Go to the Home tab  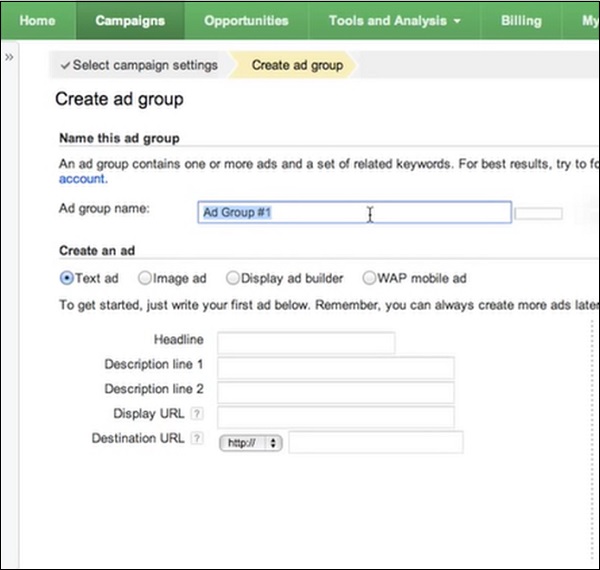point(37,20)
